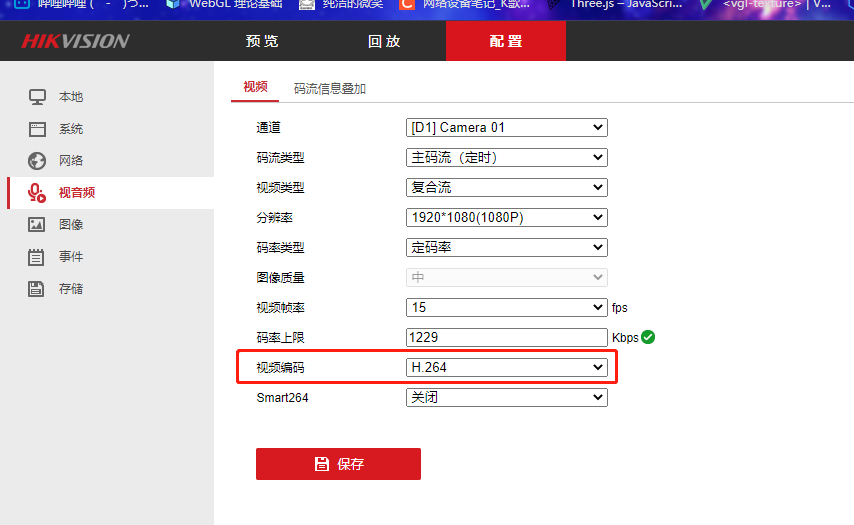Switch to the 回放 tab
Screen dimensions: 854x525
click(x=384, y=41)
